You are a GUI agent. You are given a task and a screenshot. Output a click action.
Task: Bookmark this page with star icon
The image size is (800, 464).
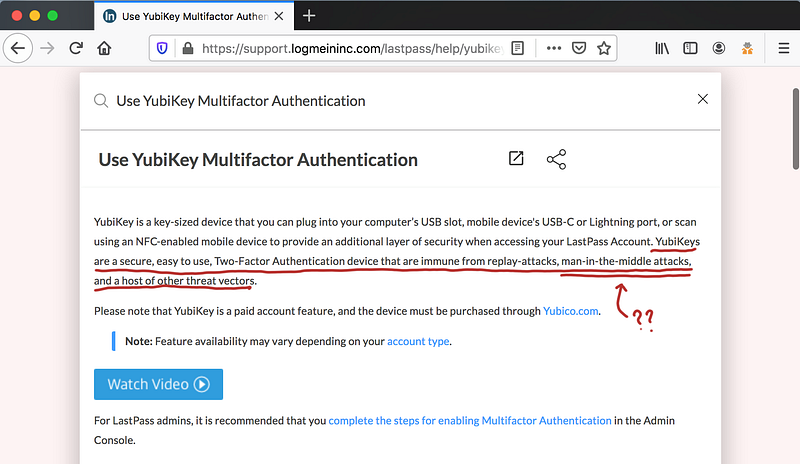[x=604, y=48]
